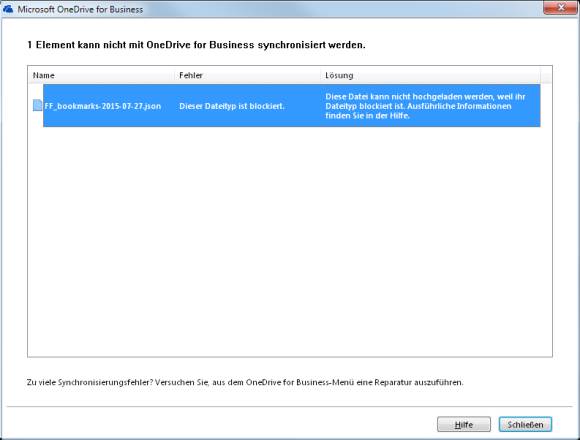Click the blank header segment after Lösung

(546, 75)
